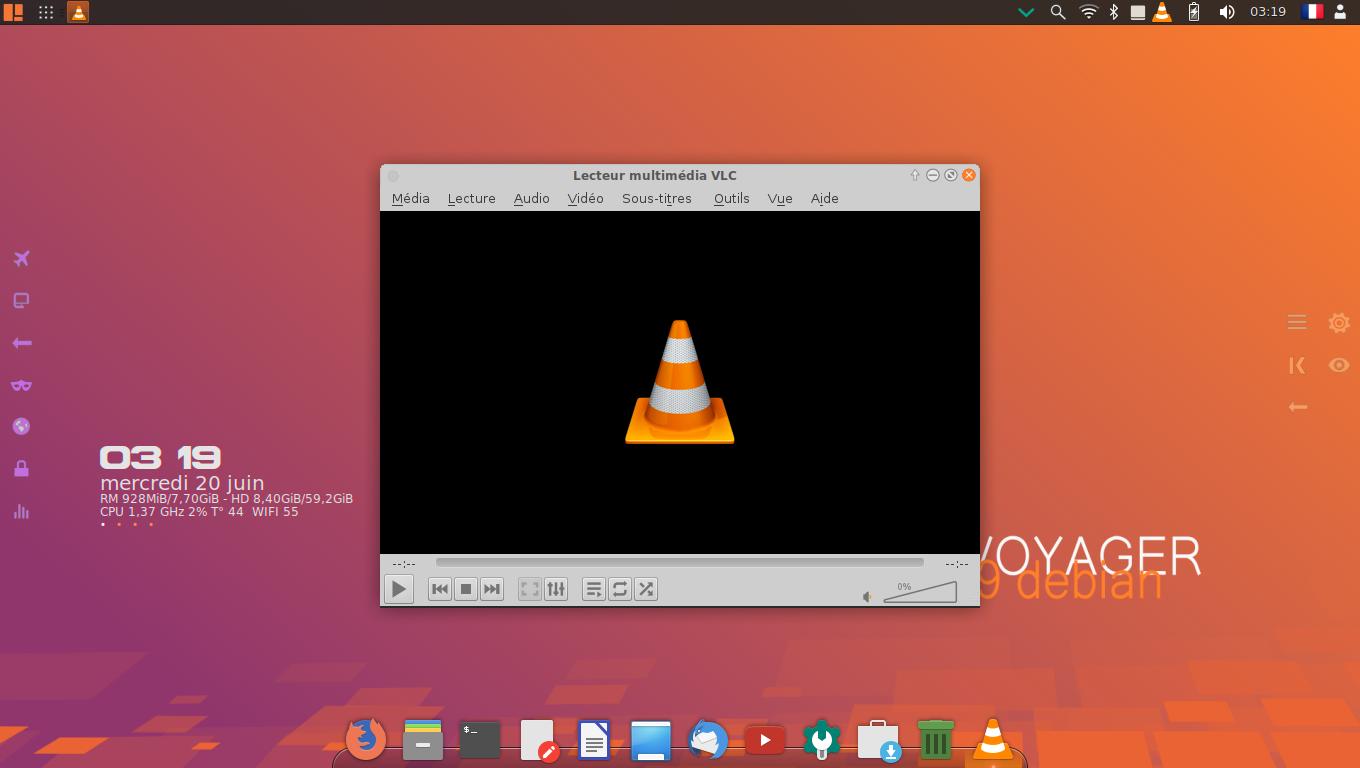Screen dimensions: 1360x768
Task: Toggle VLC fullscreen video mode
Action: (x=529, y=589)
